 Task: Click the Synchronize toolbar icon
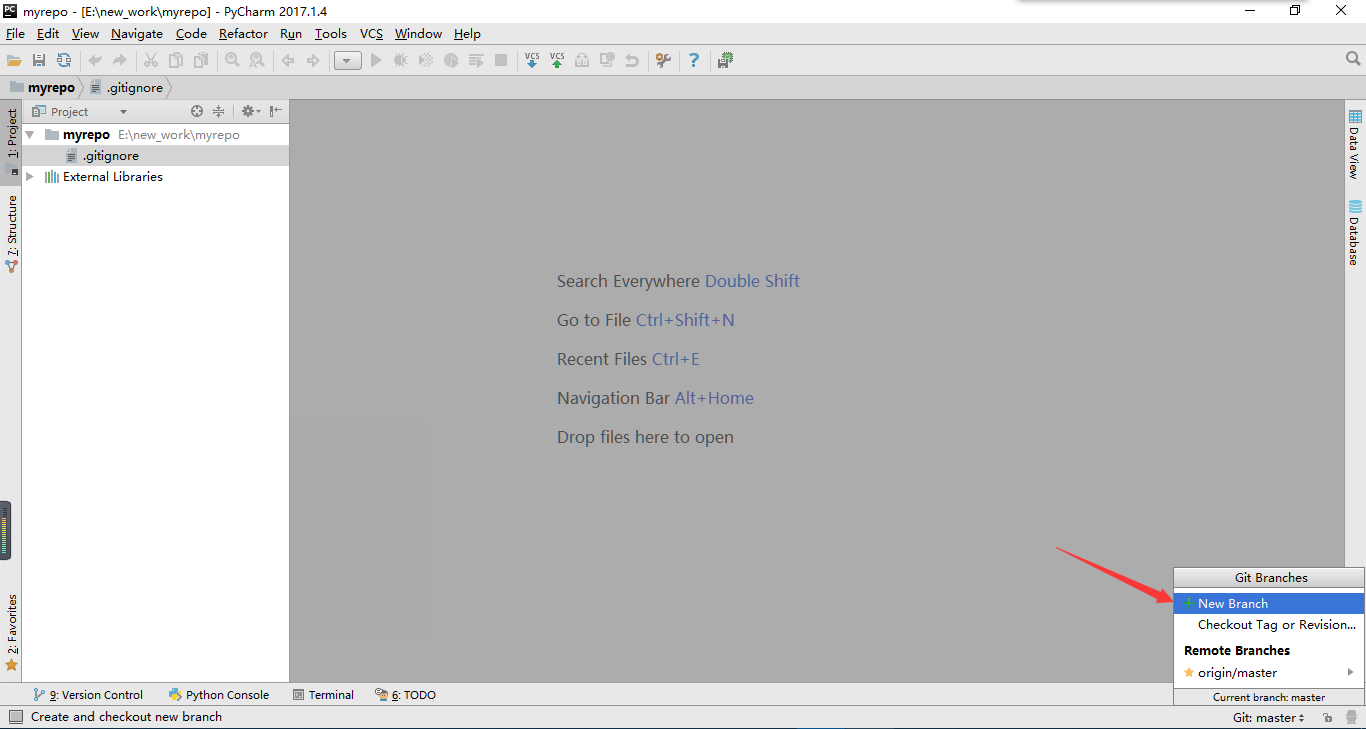[x=64, y=61]
